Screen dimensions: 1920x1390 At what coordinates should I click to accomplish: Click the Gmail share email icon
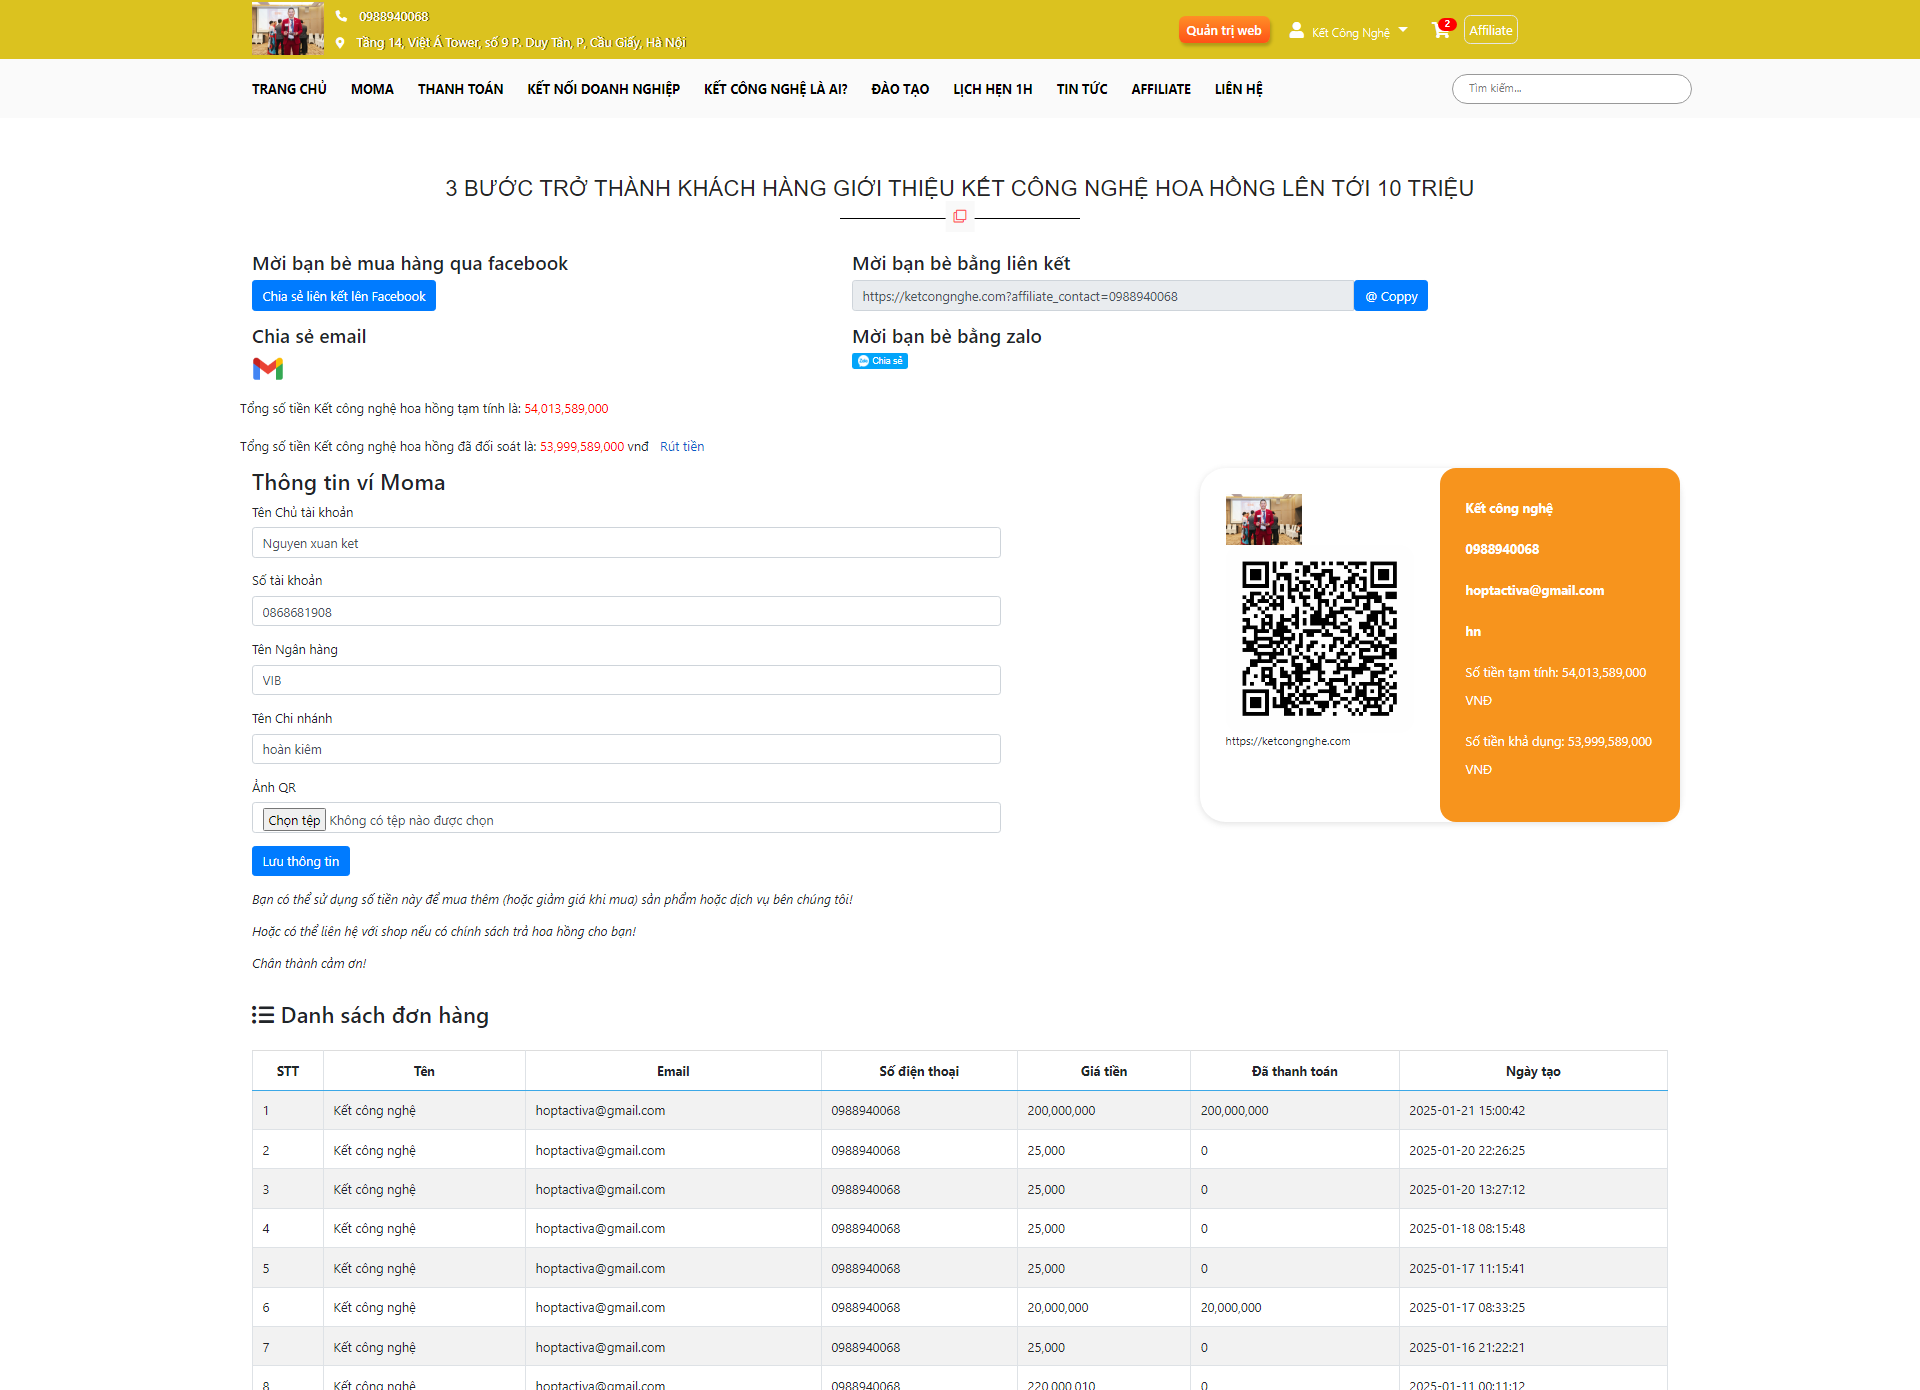point(268,369)
